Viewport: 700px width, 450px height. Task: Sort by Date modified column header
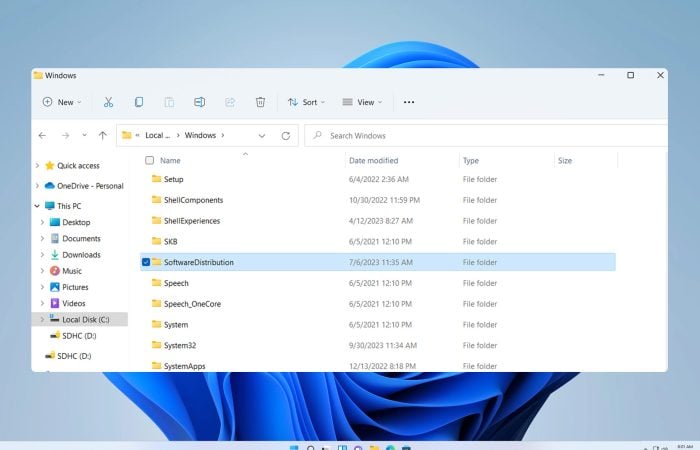374,160
